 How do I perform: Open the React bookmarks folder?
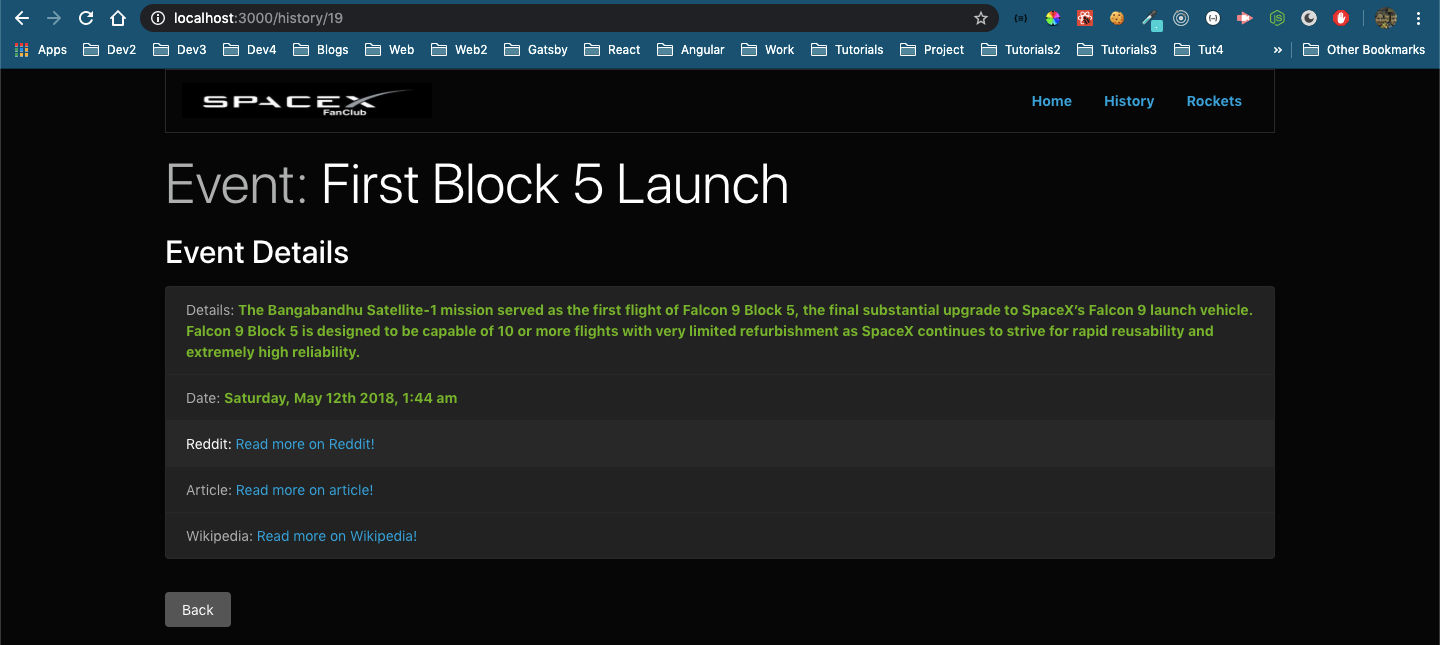(612, 49)
